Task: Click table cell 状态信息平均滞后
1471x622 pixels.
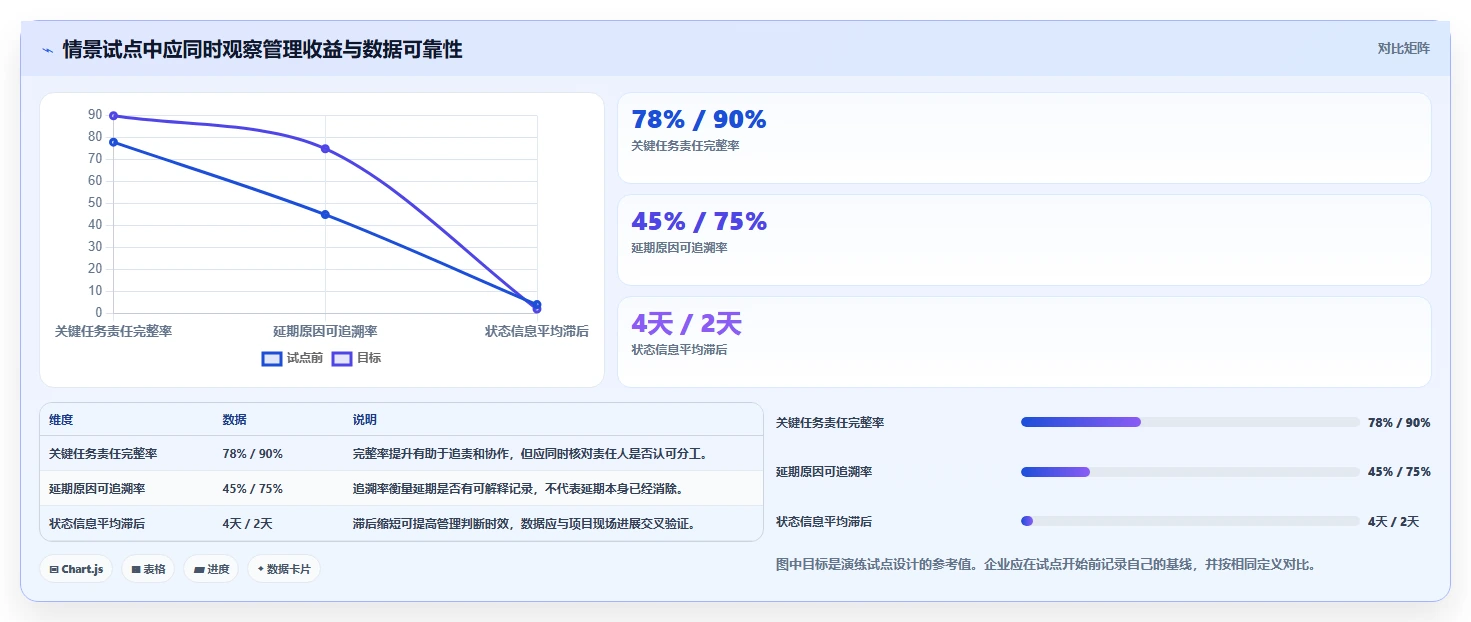Action: point(97,523)
